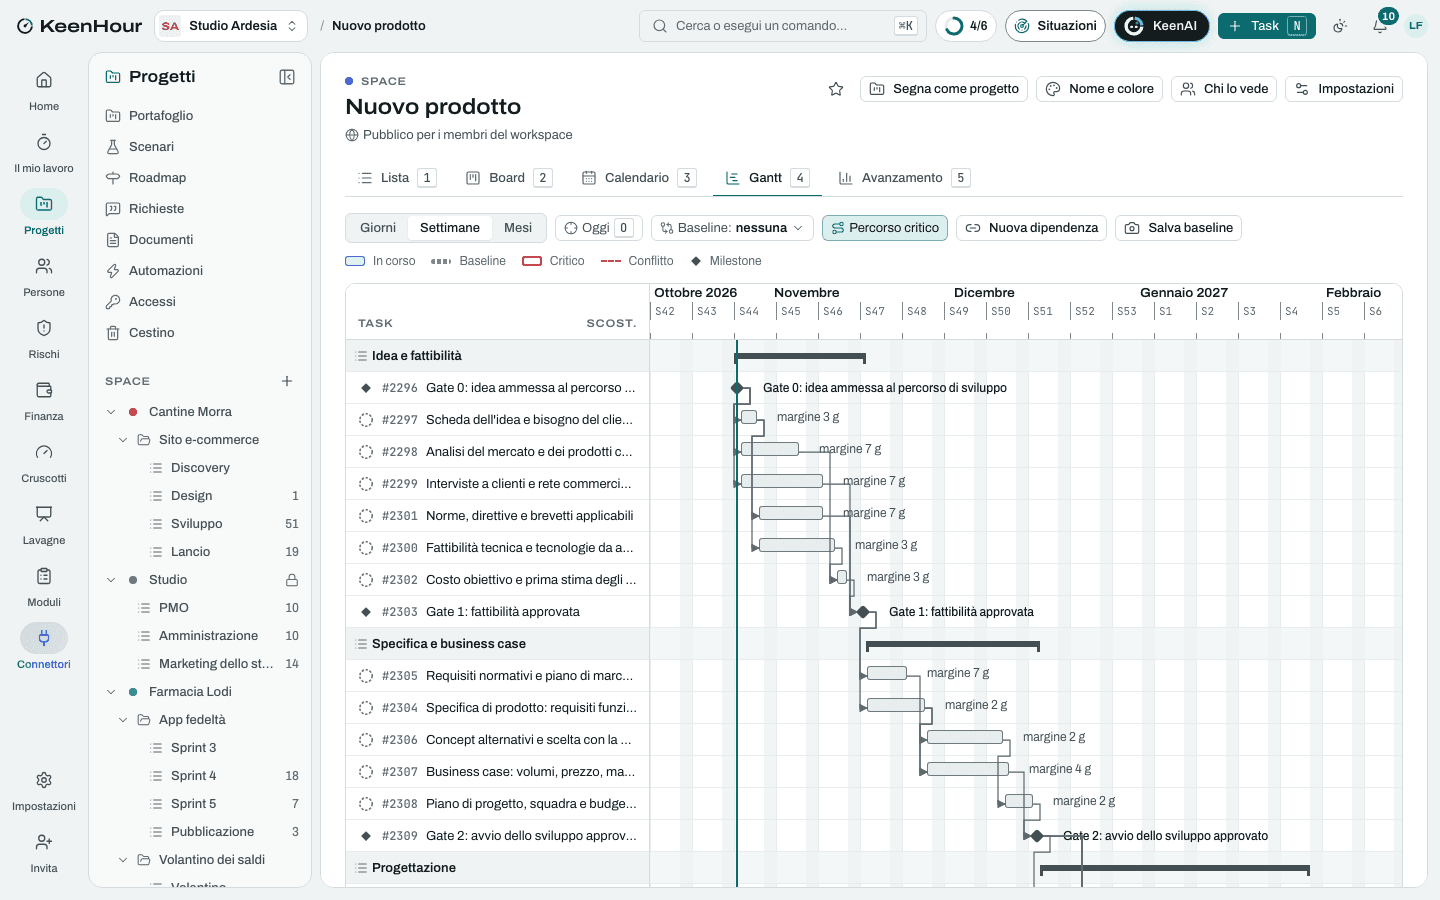Toggle status circle of task #2305

366,676
